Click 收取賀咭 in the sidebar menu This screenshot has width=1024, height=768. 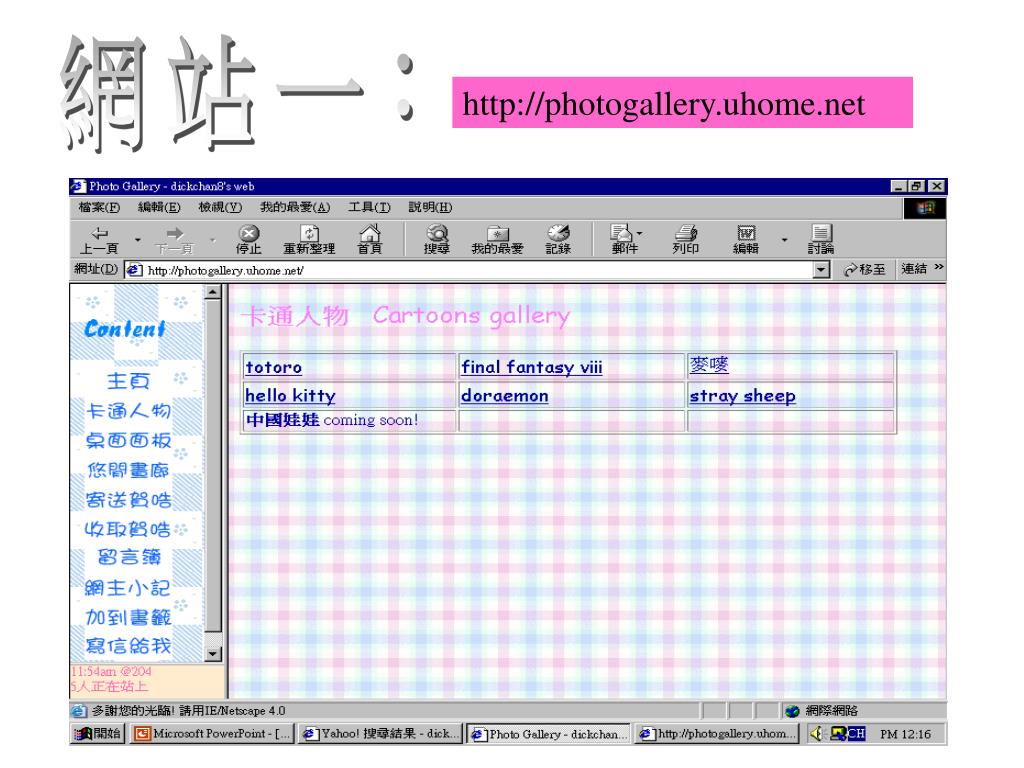127,529
